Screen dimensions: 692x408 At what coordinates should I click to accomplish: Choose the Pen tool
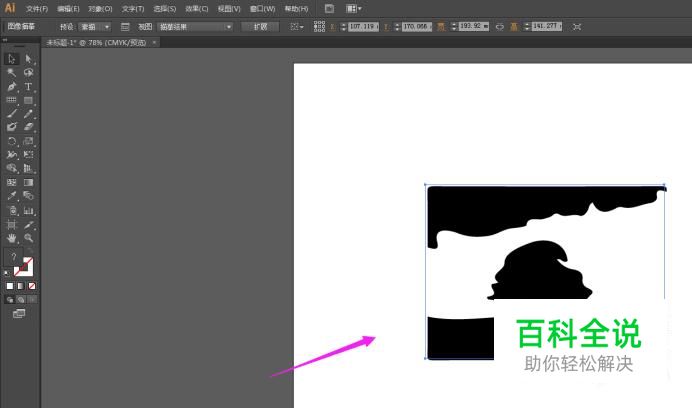pyautogui.click(x=11, y=87)
